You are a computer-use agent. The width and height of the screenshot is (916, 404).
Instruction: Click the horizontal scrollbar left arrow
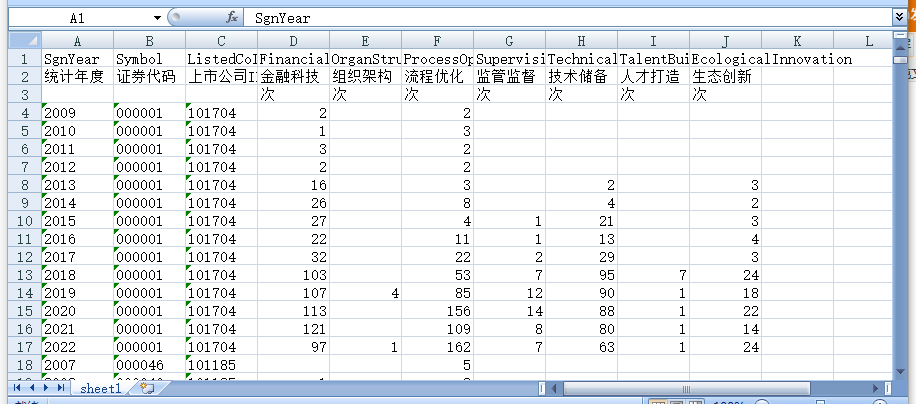click(556, 388)
